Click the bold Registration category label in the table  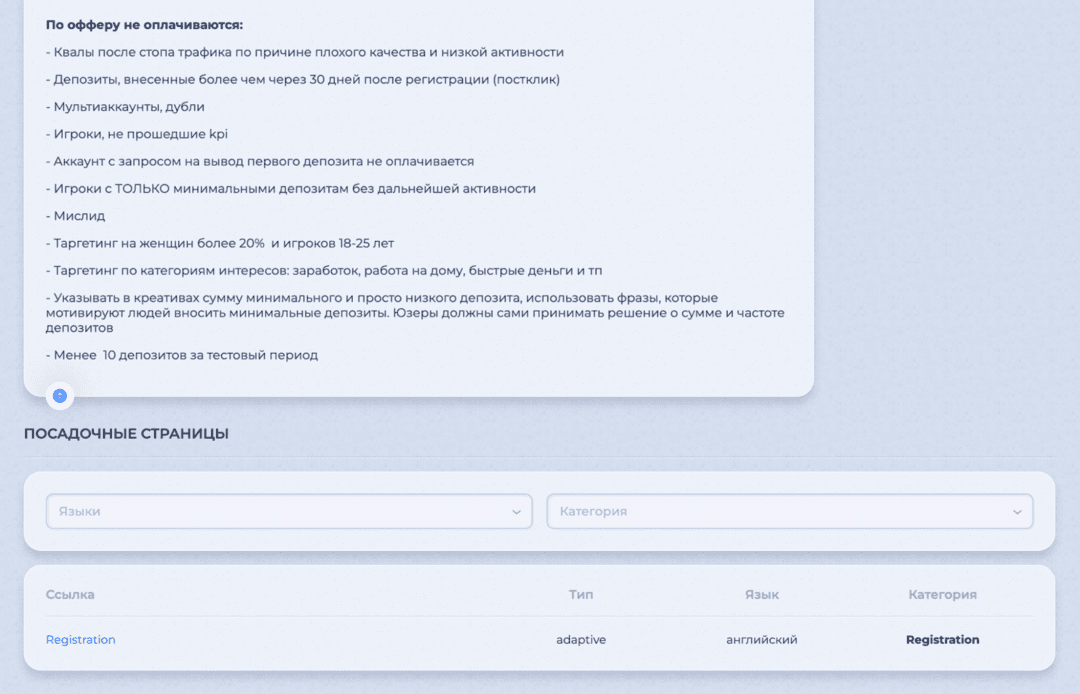[x=942, y=639]
